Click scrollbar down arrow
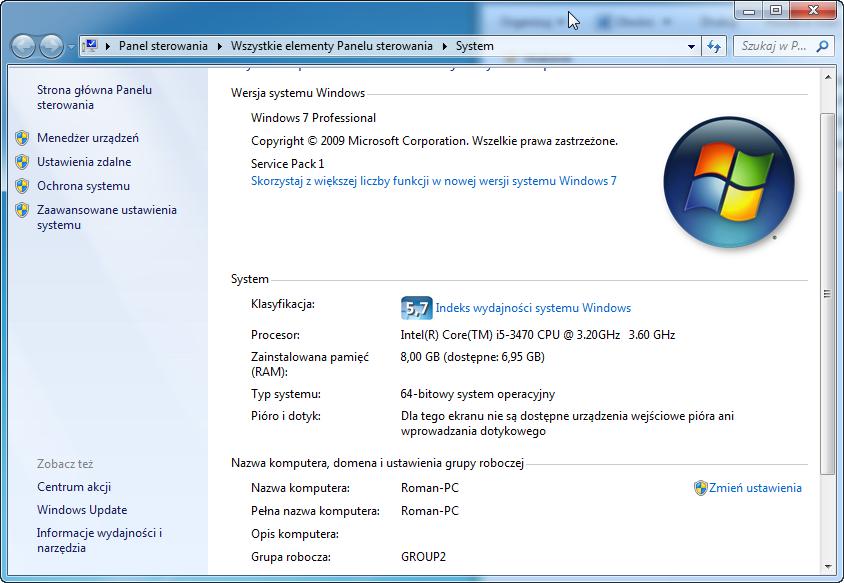This screenshot has width=844, height=583. coord(828,567)
